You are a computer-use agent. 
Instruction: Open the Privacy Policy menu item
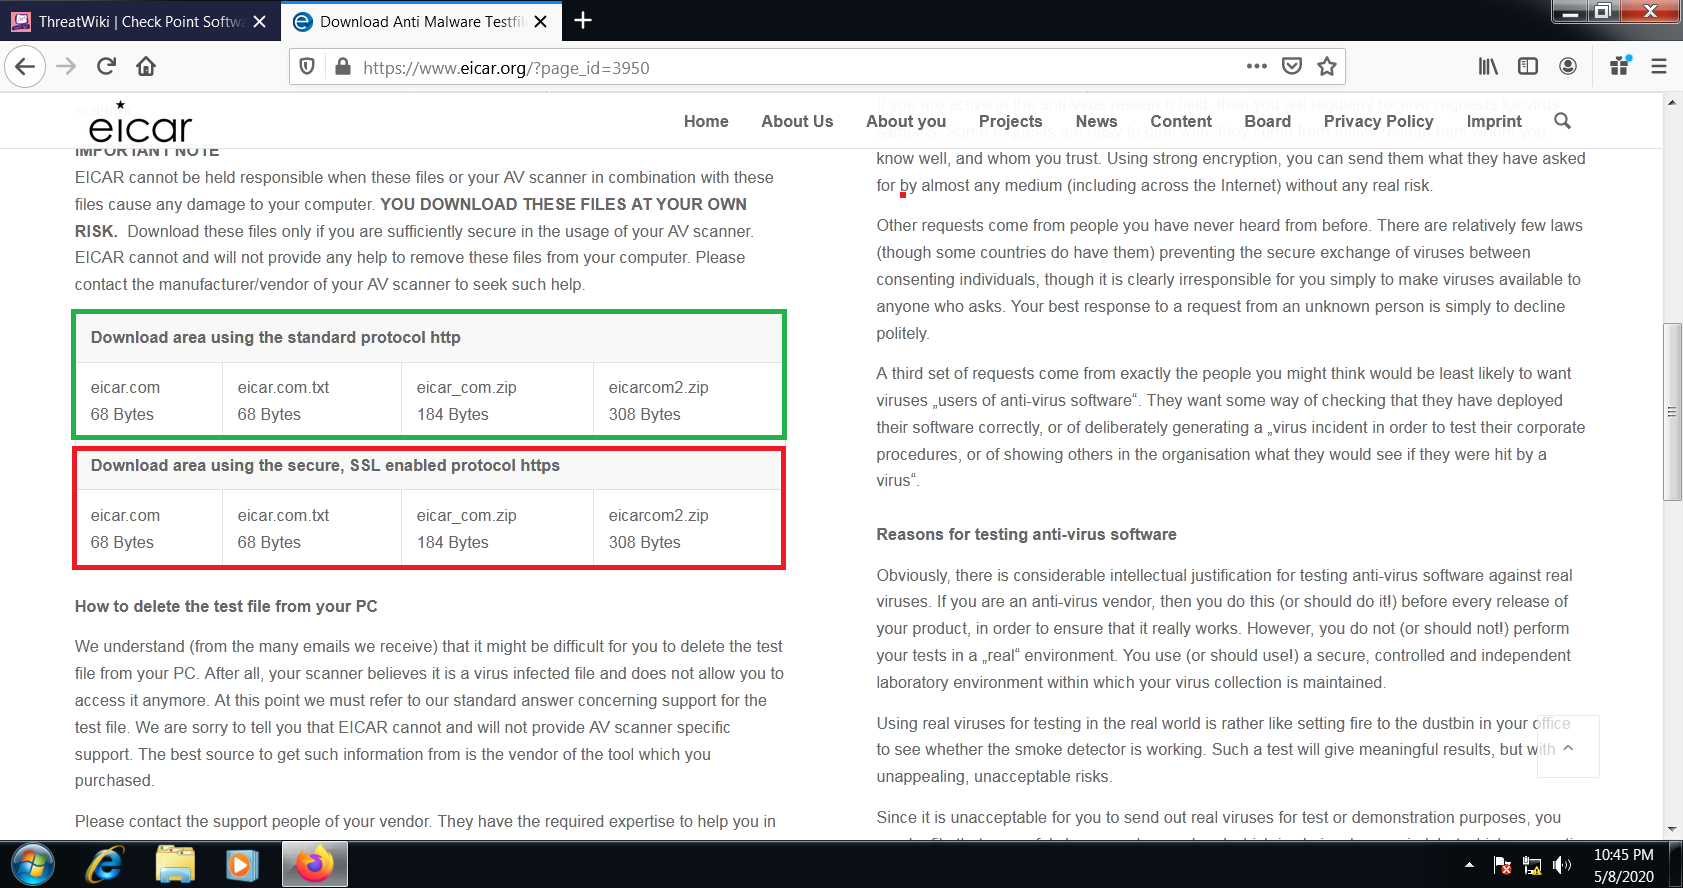tap(1378, 121)
